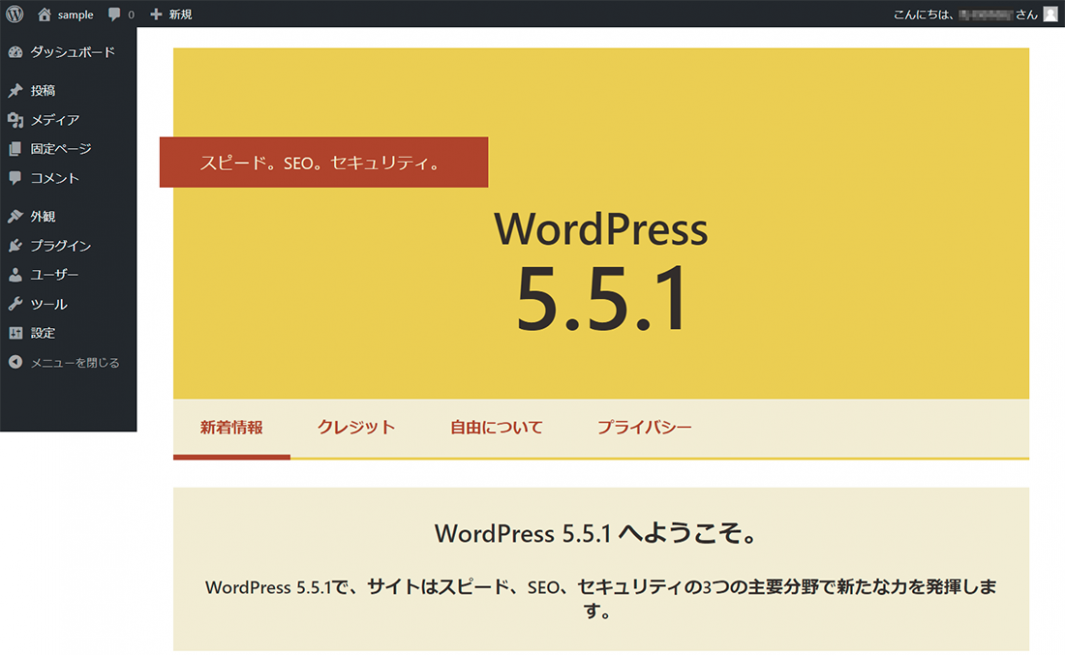Click the plus icon for 新規
The height and width of the screenshot is (655, 1065).
pyautogui.click(x=156, y=15)
